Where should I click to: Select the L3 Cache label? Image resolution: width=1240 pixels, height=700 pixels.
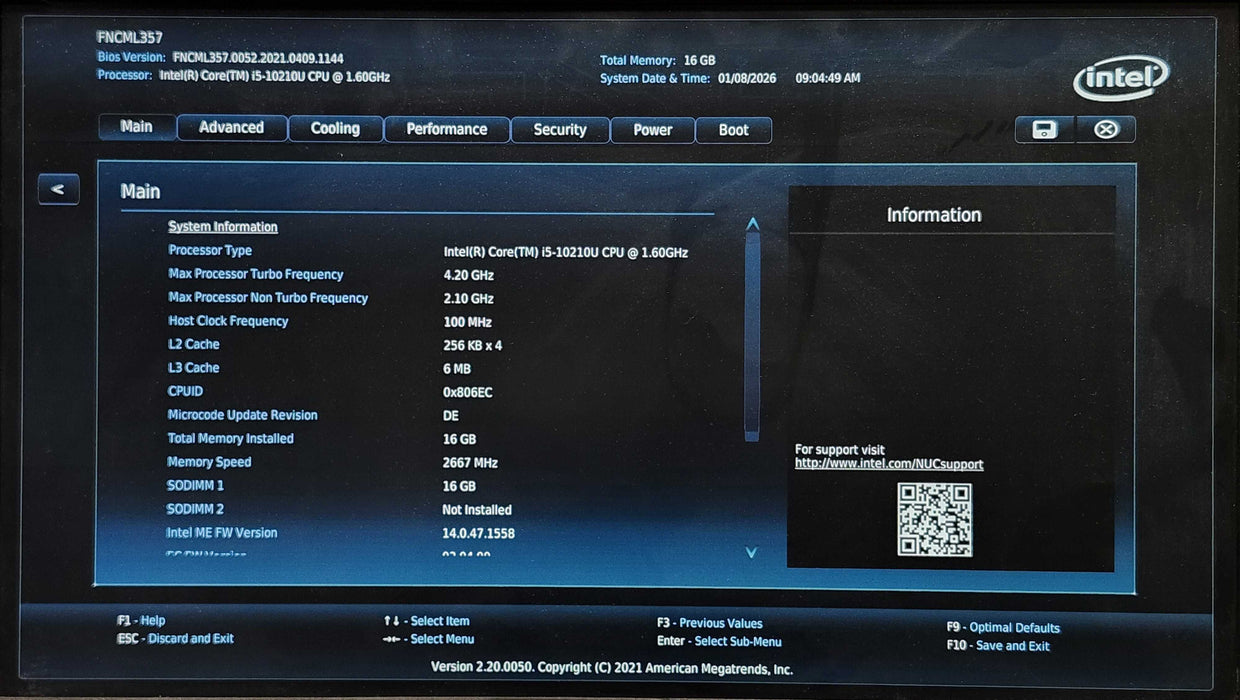[x=194, y=368]
